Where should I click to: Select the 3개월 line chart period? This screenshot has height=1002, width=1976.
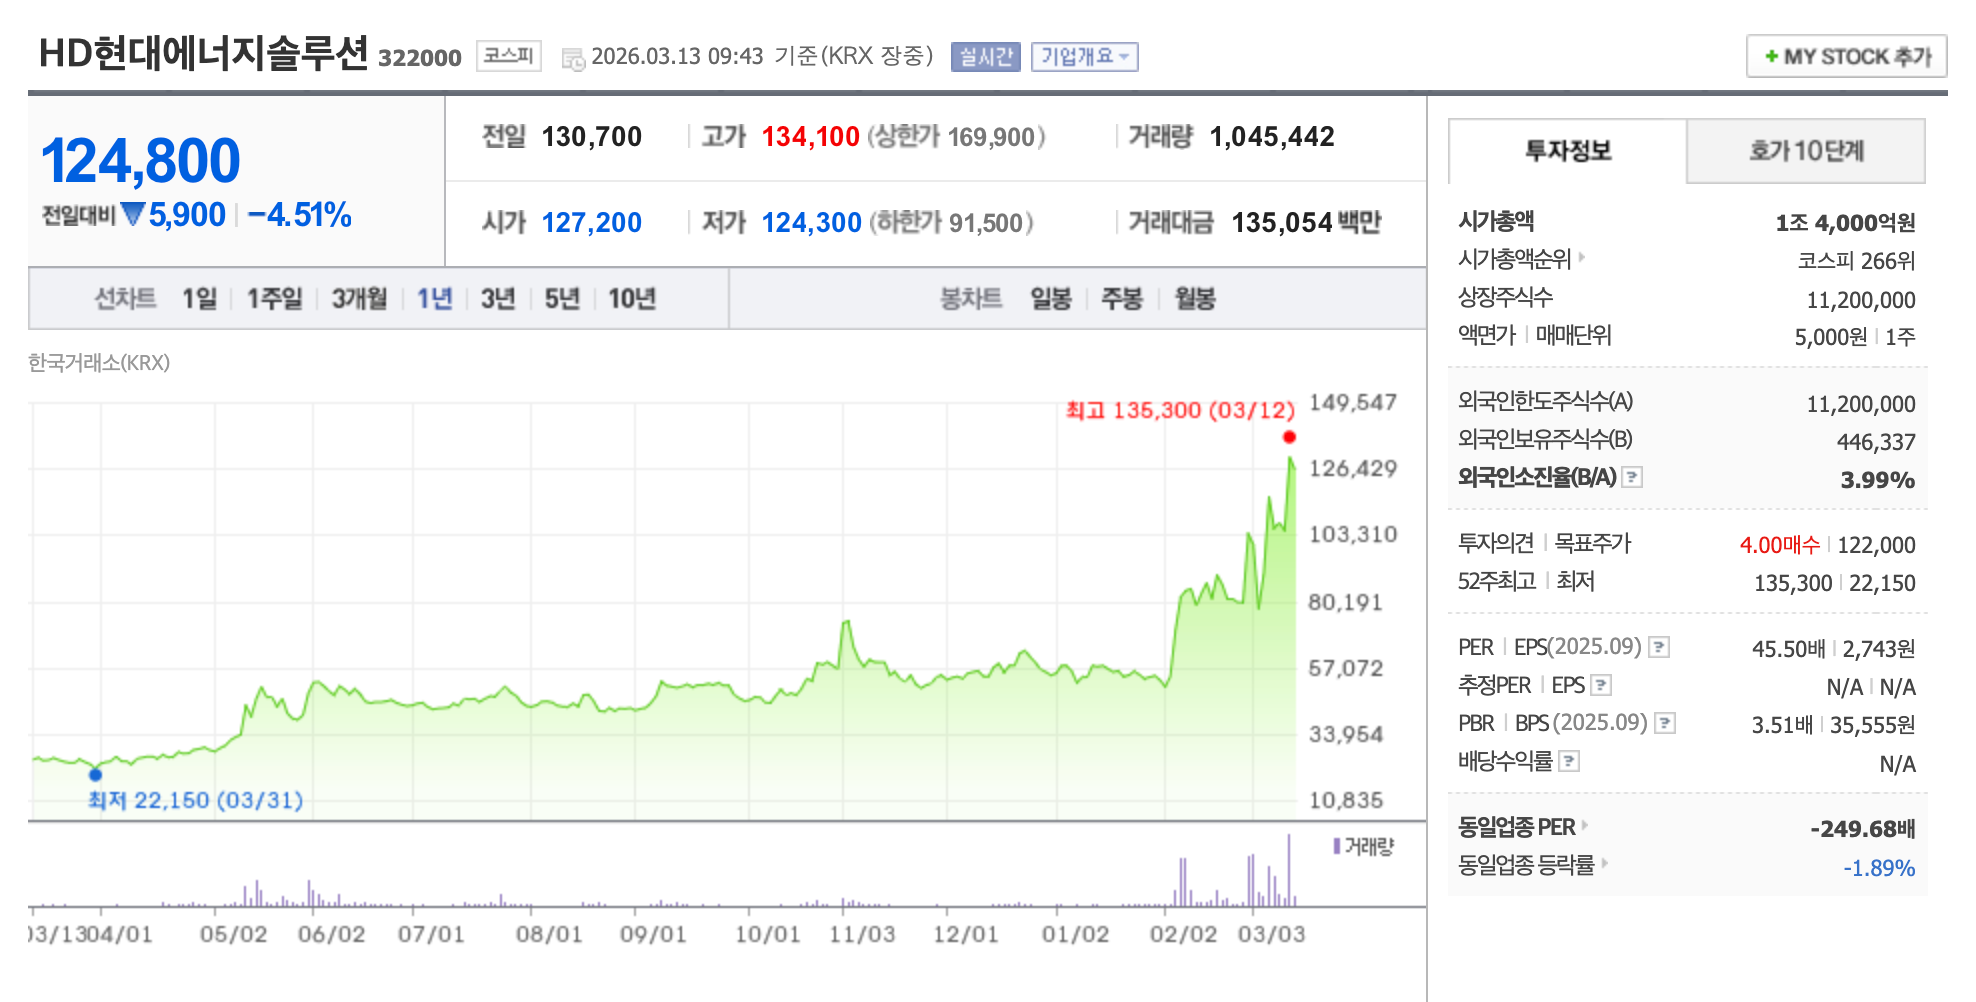tap(359, 298)
